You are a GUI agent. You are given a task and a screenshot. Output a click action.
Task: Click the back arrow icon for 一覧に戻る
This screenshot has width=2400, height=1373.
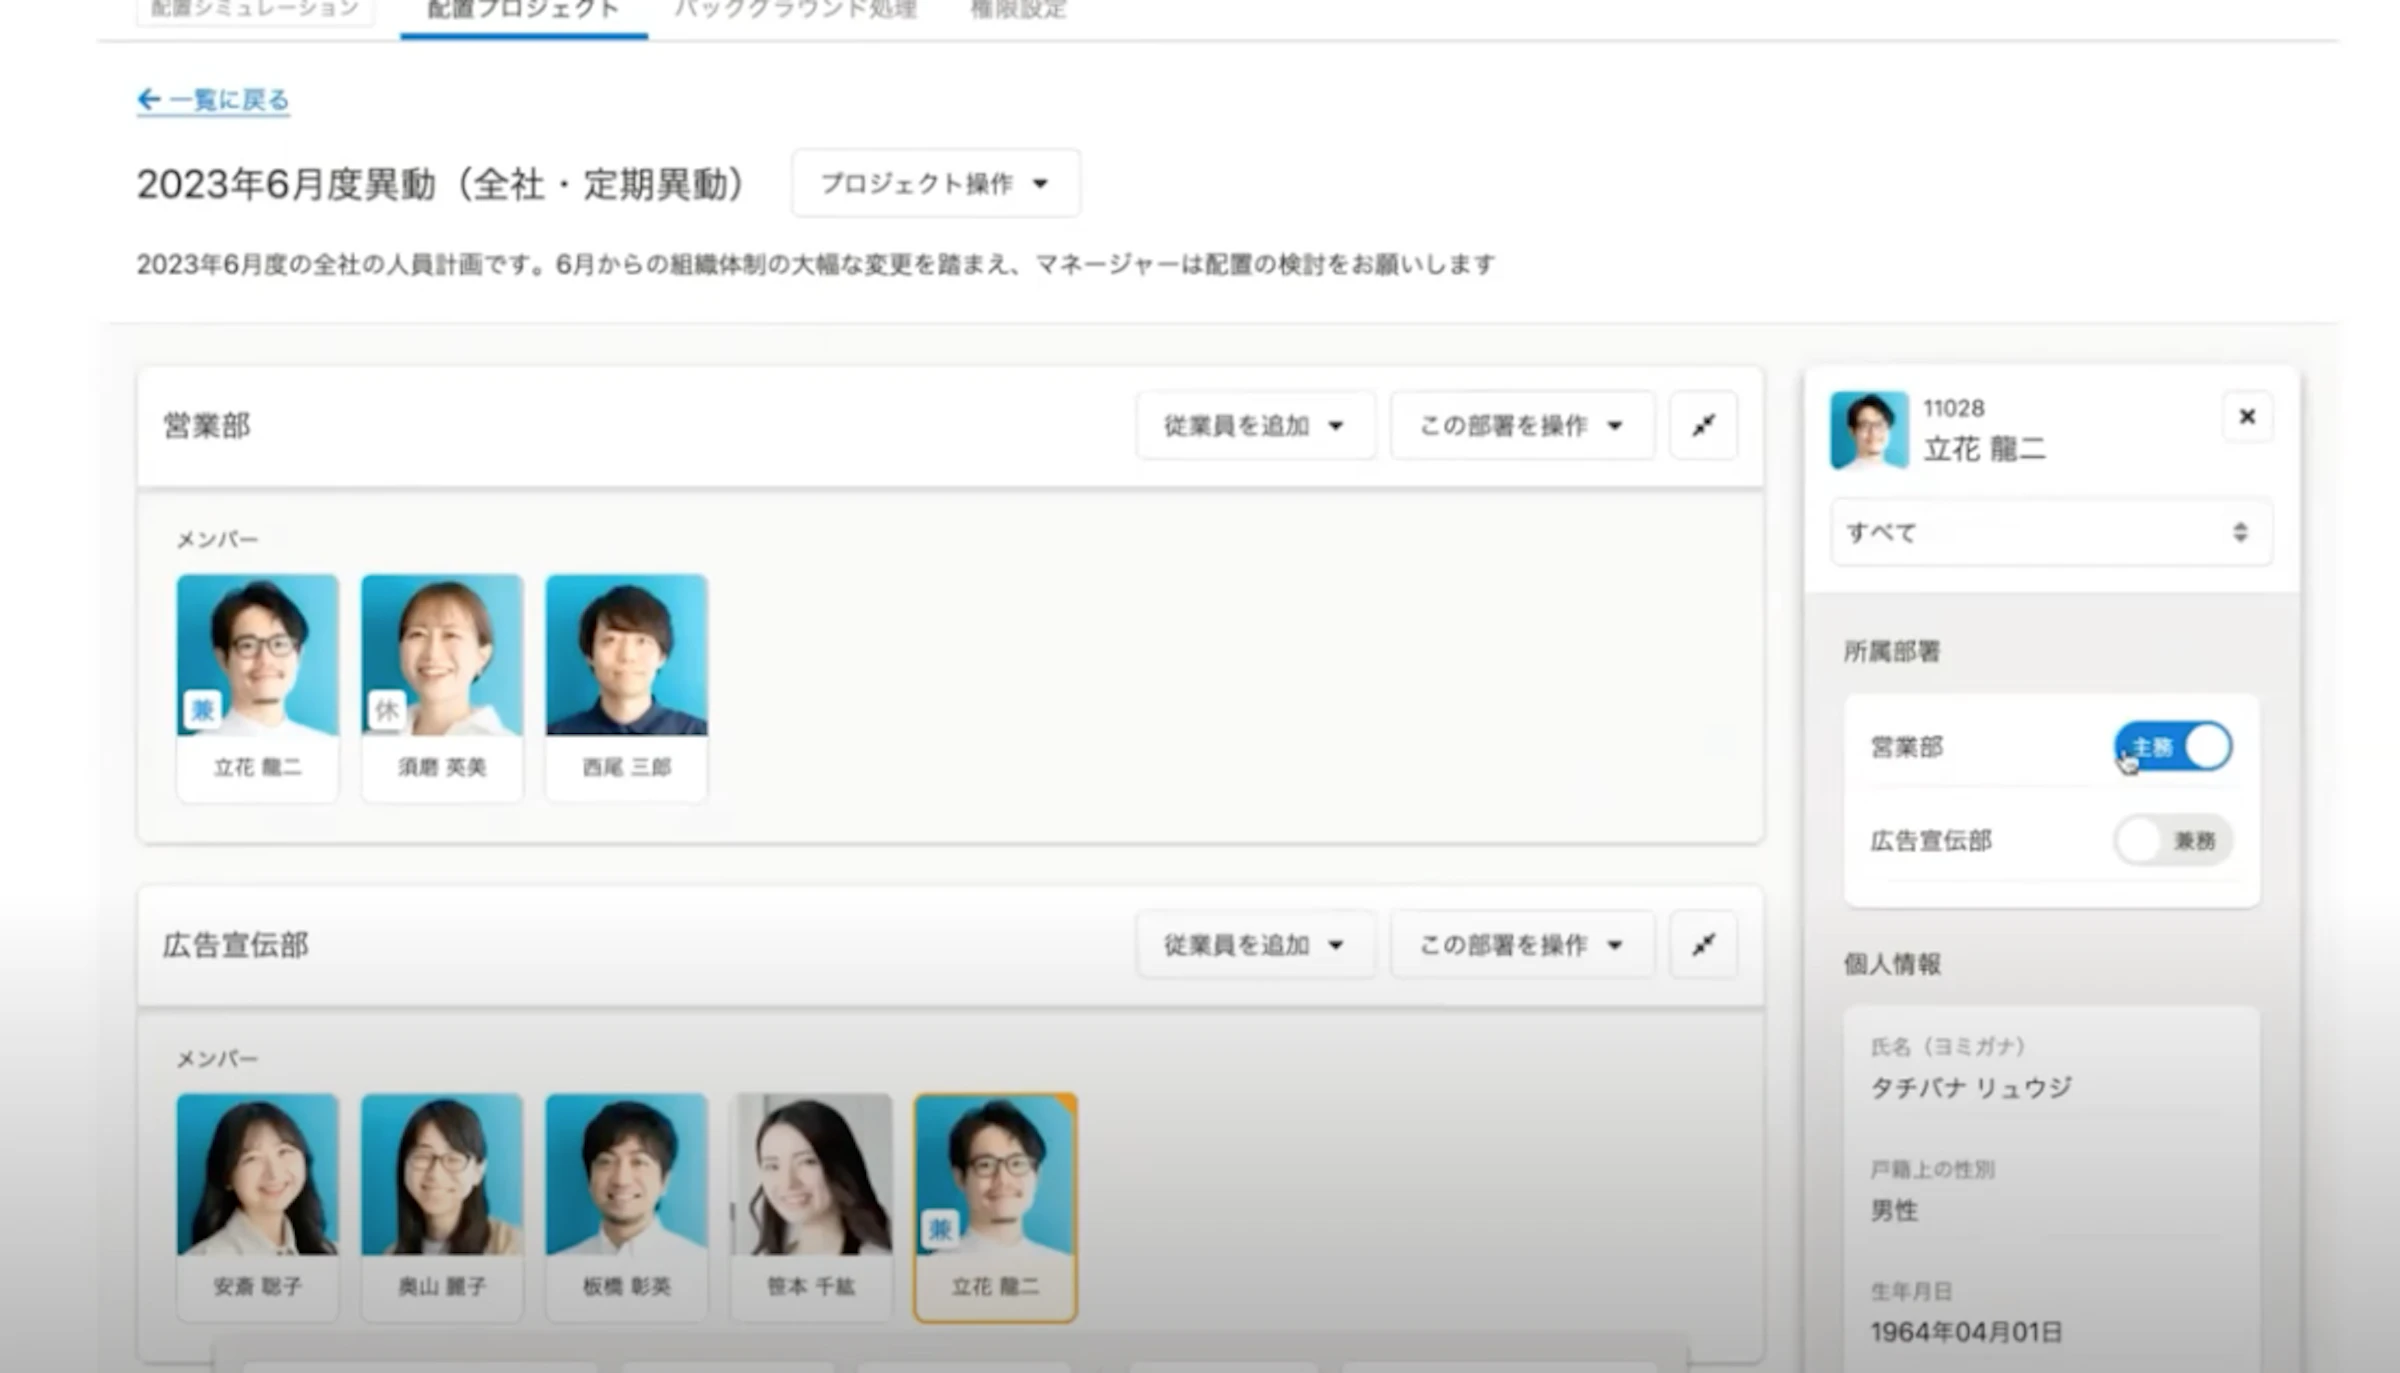pos(149,99)
